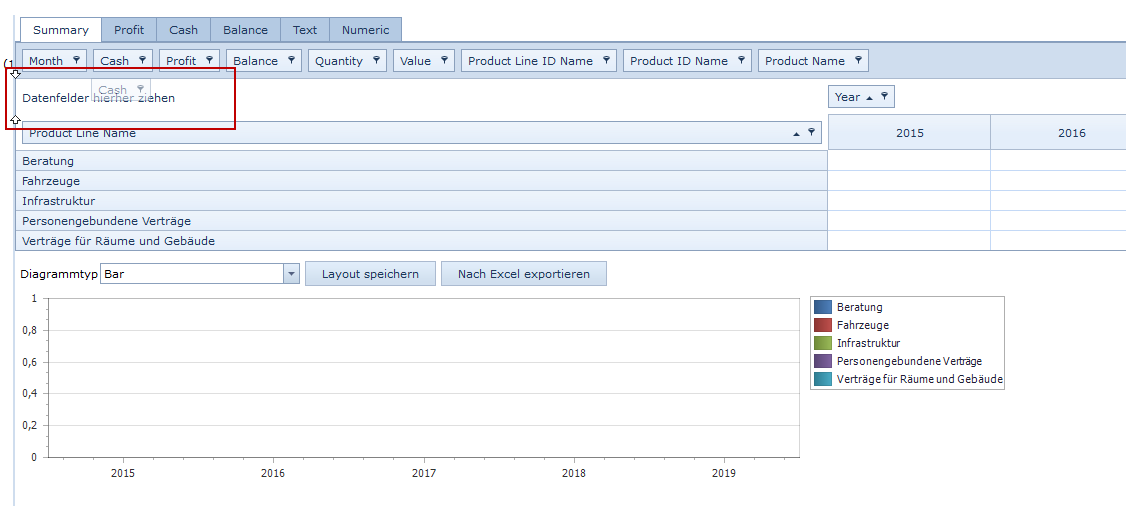Image resolution: width=1126 pixels, height=506 pixels.
Task: Click the Year field filter icon
Action: 884,97
